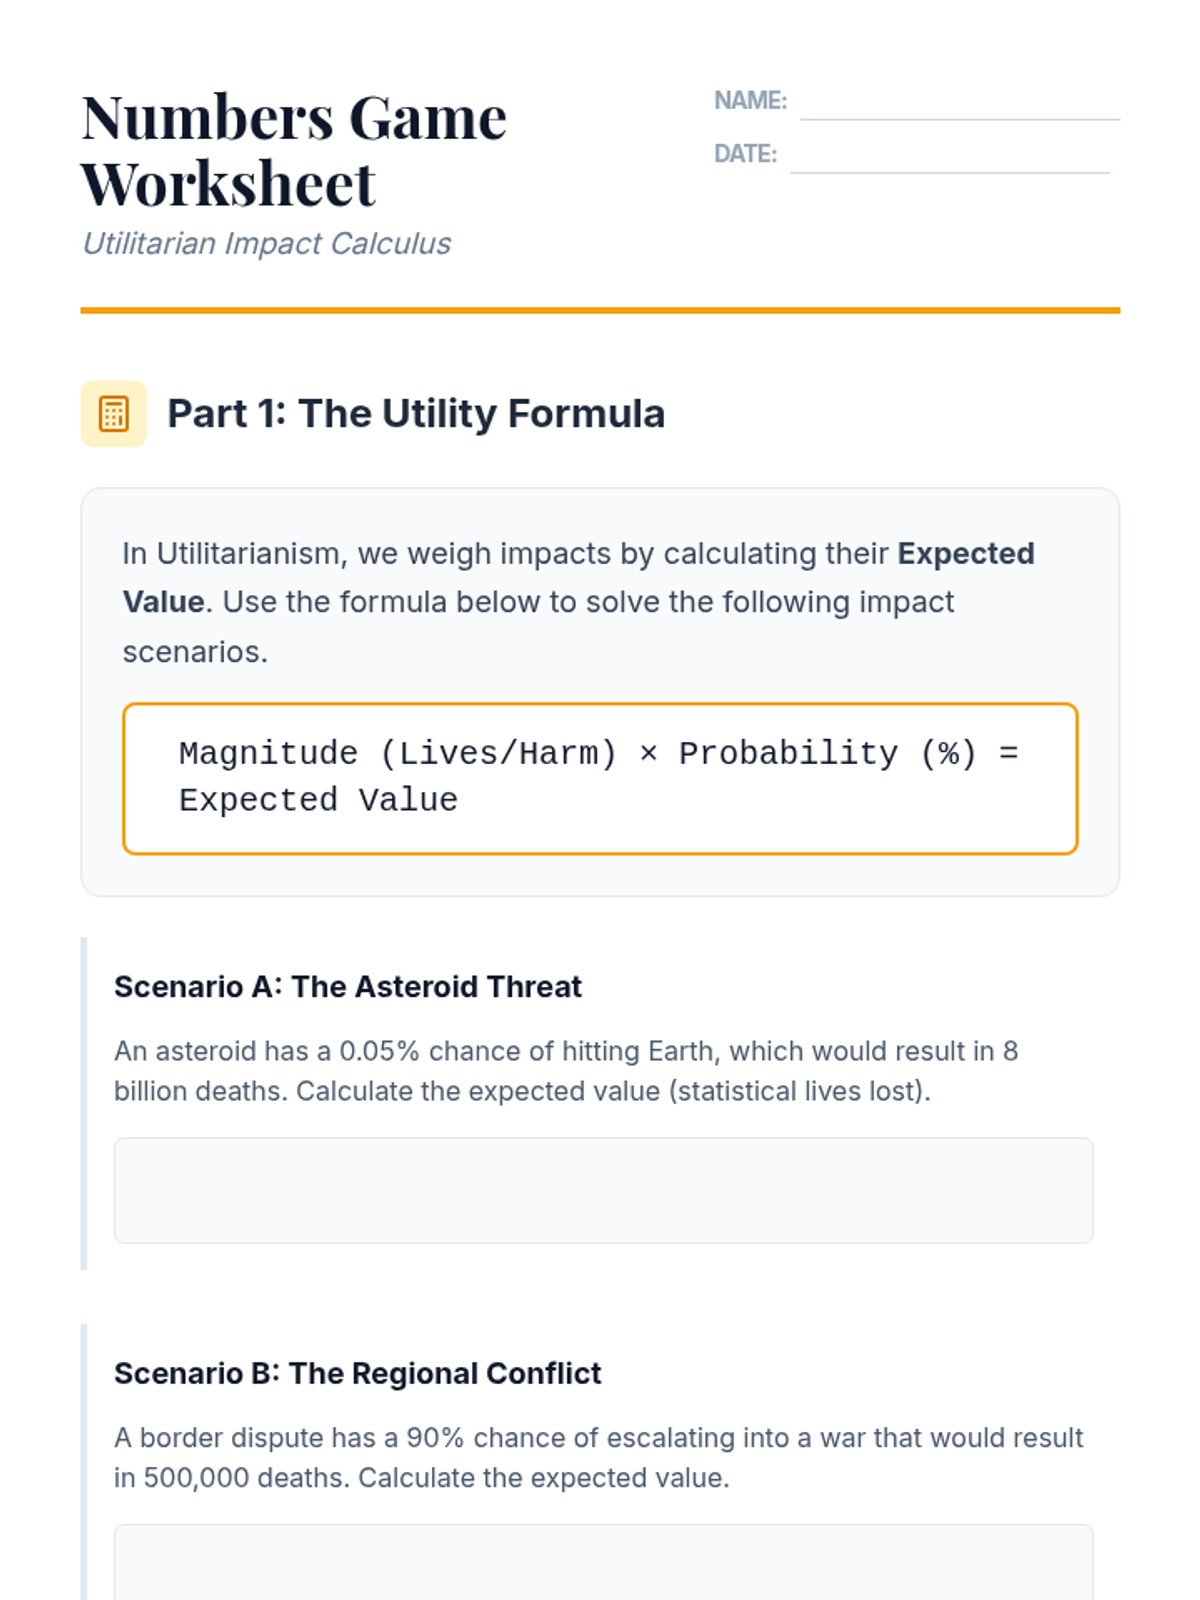Select the Scenario B: The Regional Conflict heading
The width and height of the screenshot is (1200, 1600).
(357, 1374)
